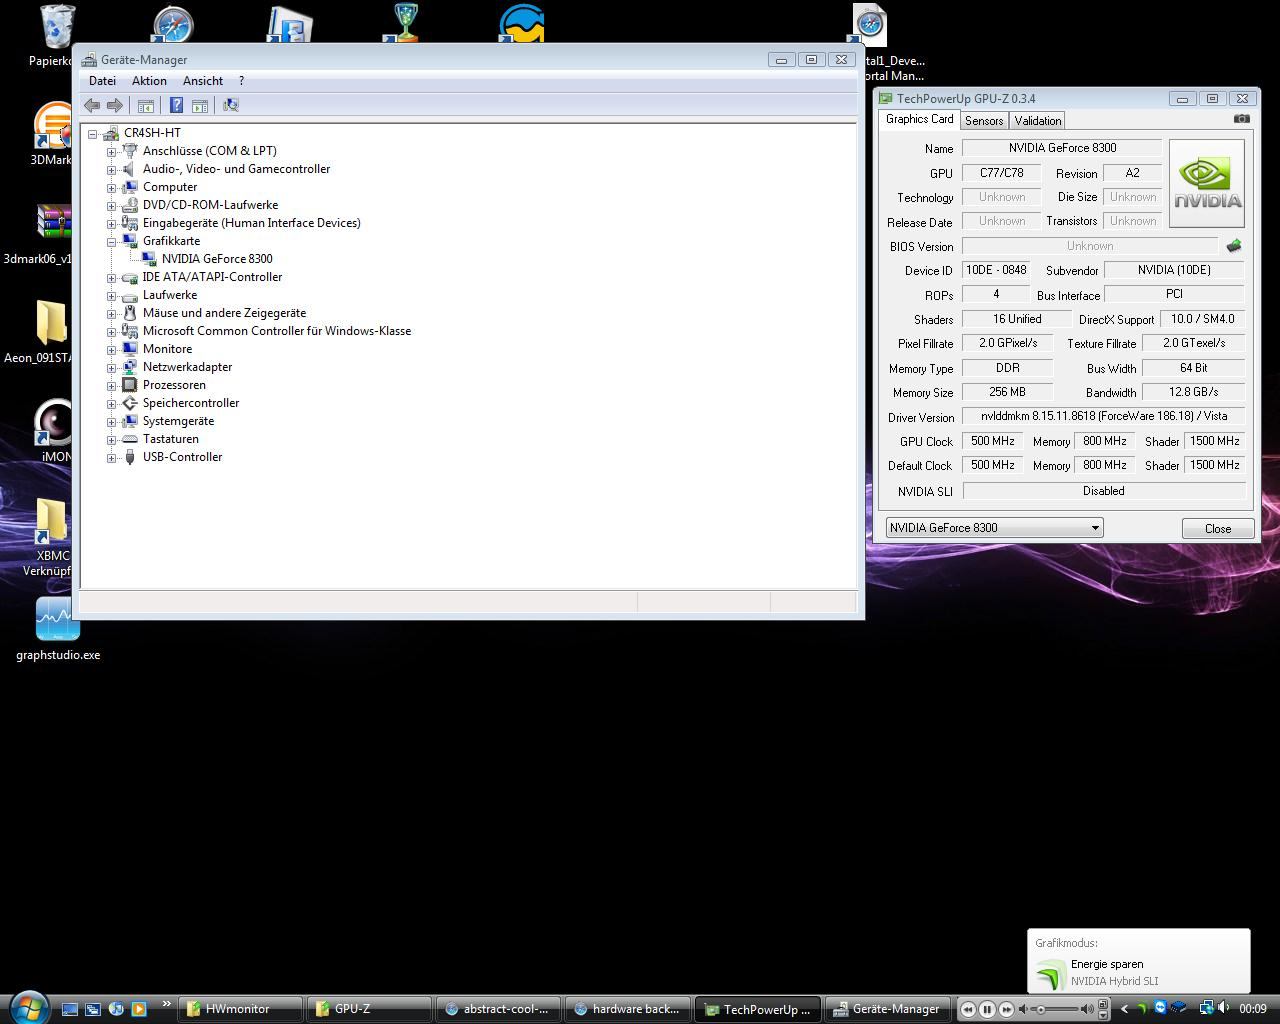
Task: Take GPU-Z screenshot with camera icon
Action: point(1241,119)
